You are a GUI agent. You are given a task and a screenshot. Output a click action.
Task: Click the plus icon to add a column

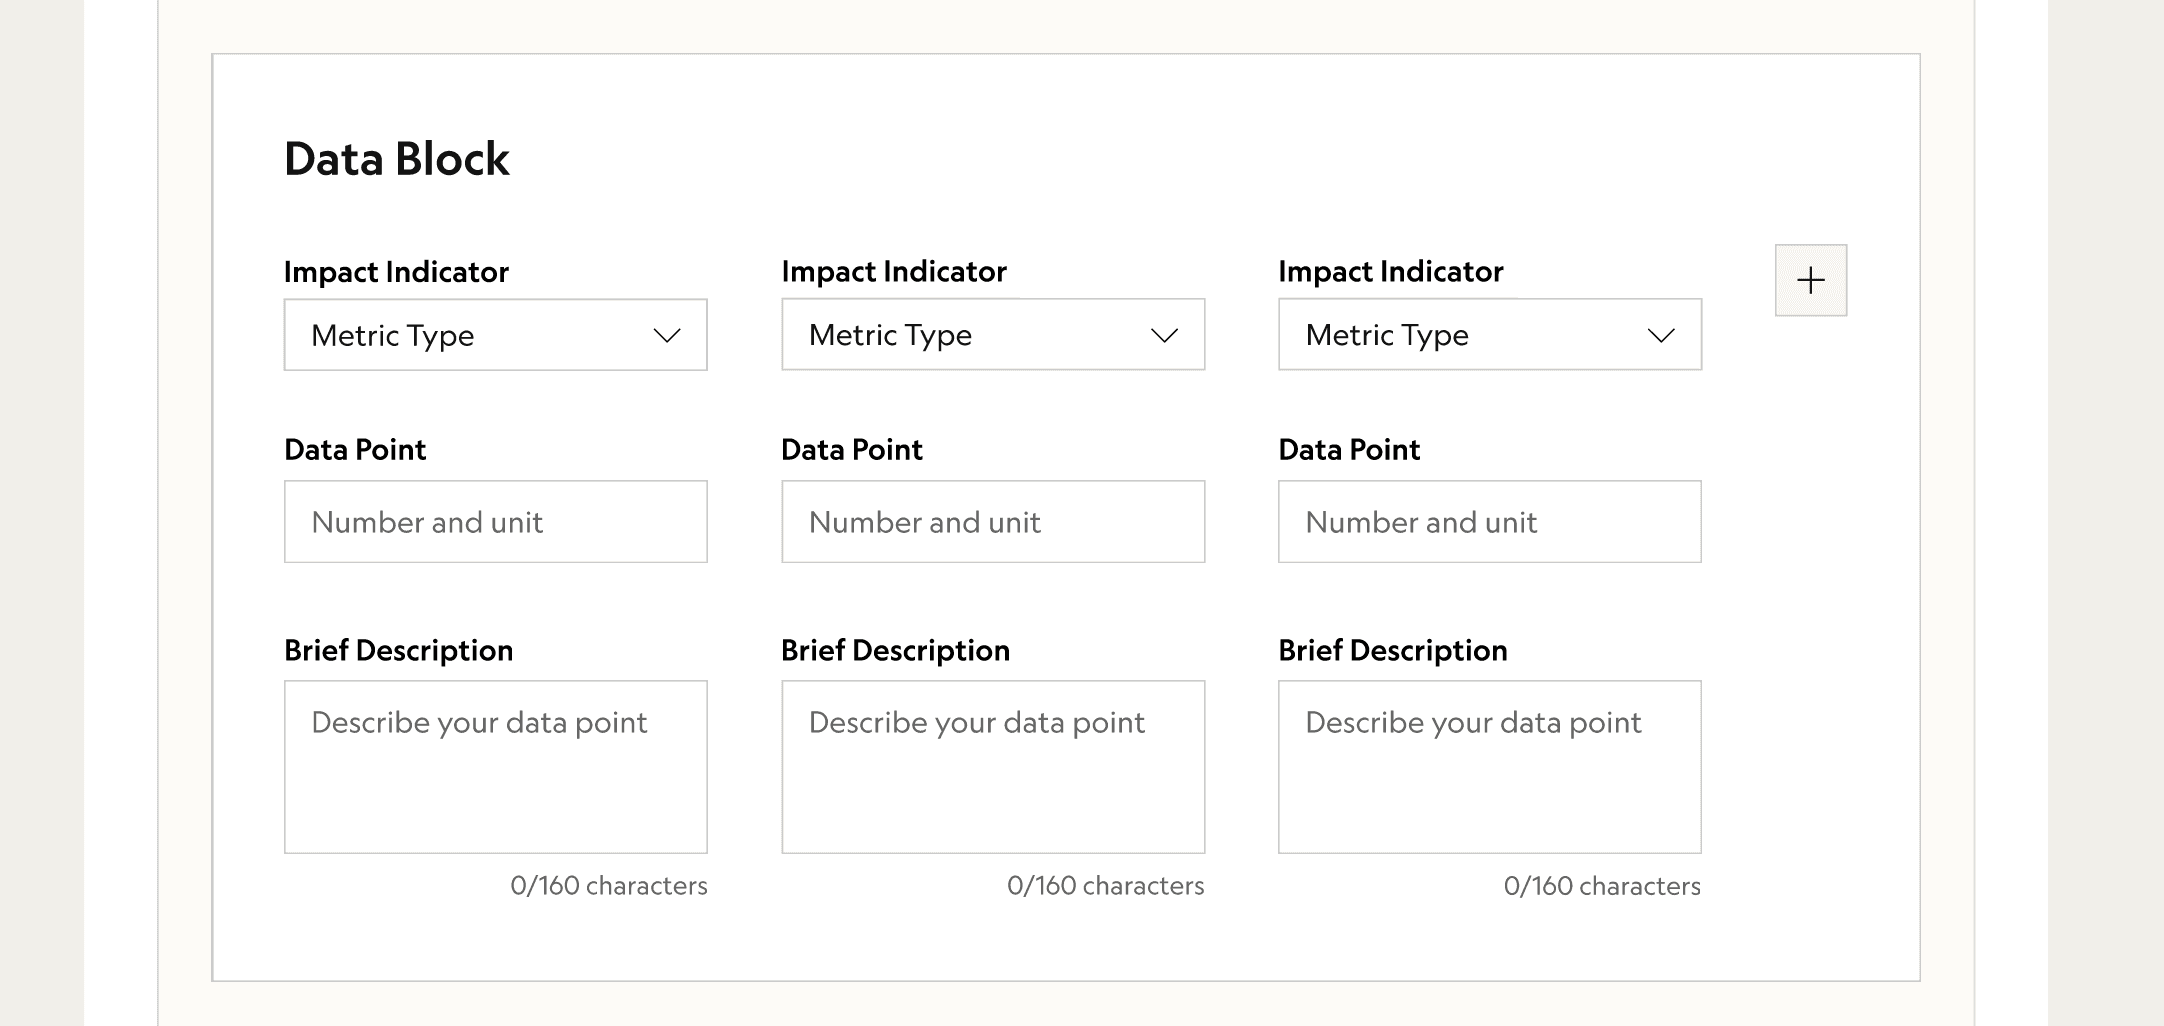pyautogui.click(x=1810, y=281)
